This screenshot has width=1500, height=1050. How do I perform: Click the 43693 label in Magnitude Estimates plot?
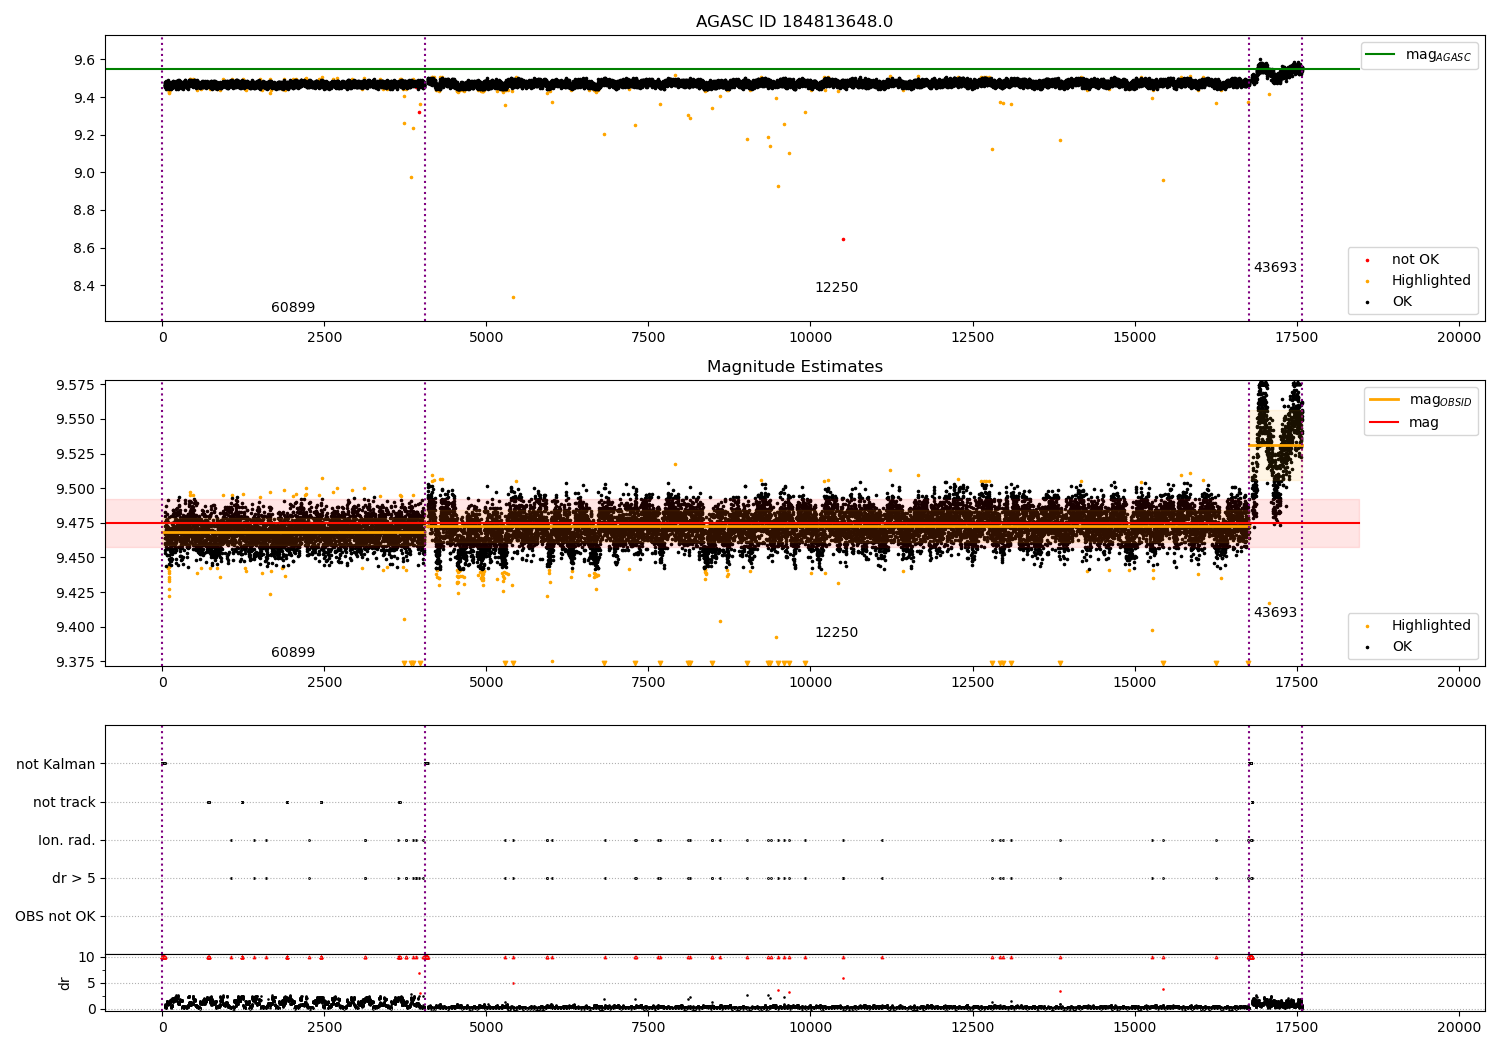click(x=1275, y=613)
